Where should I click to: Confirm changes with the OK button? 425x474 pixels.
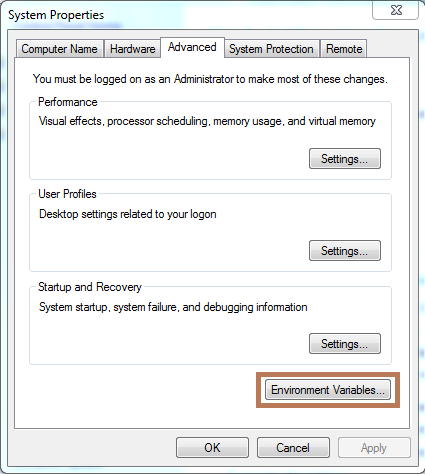212,448
